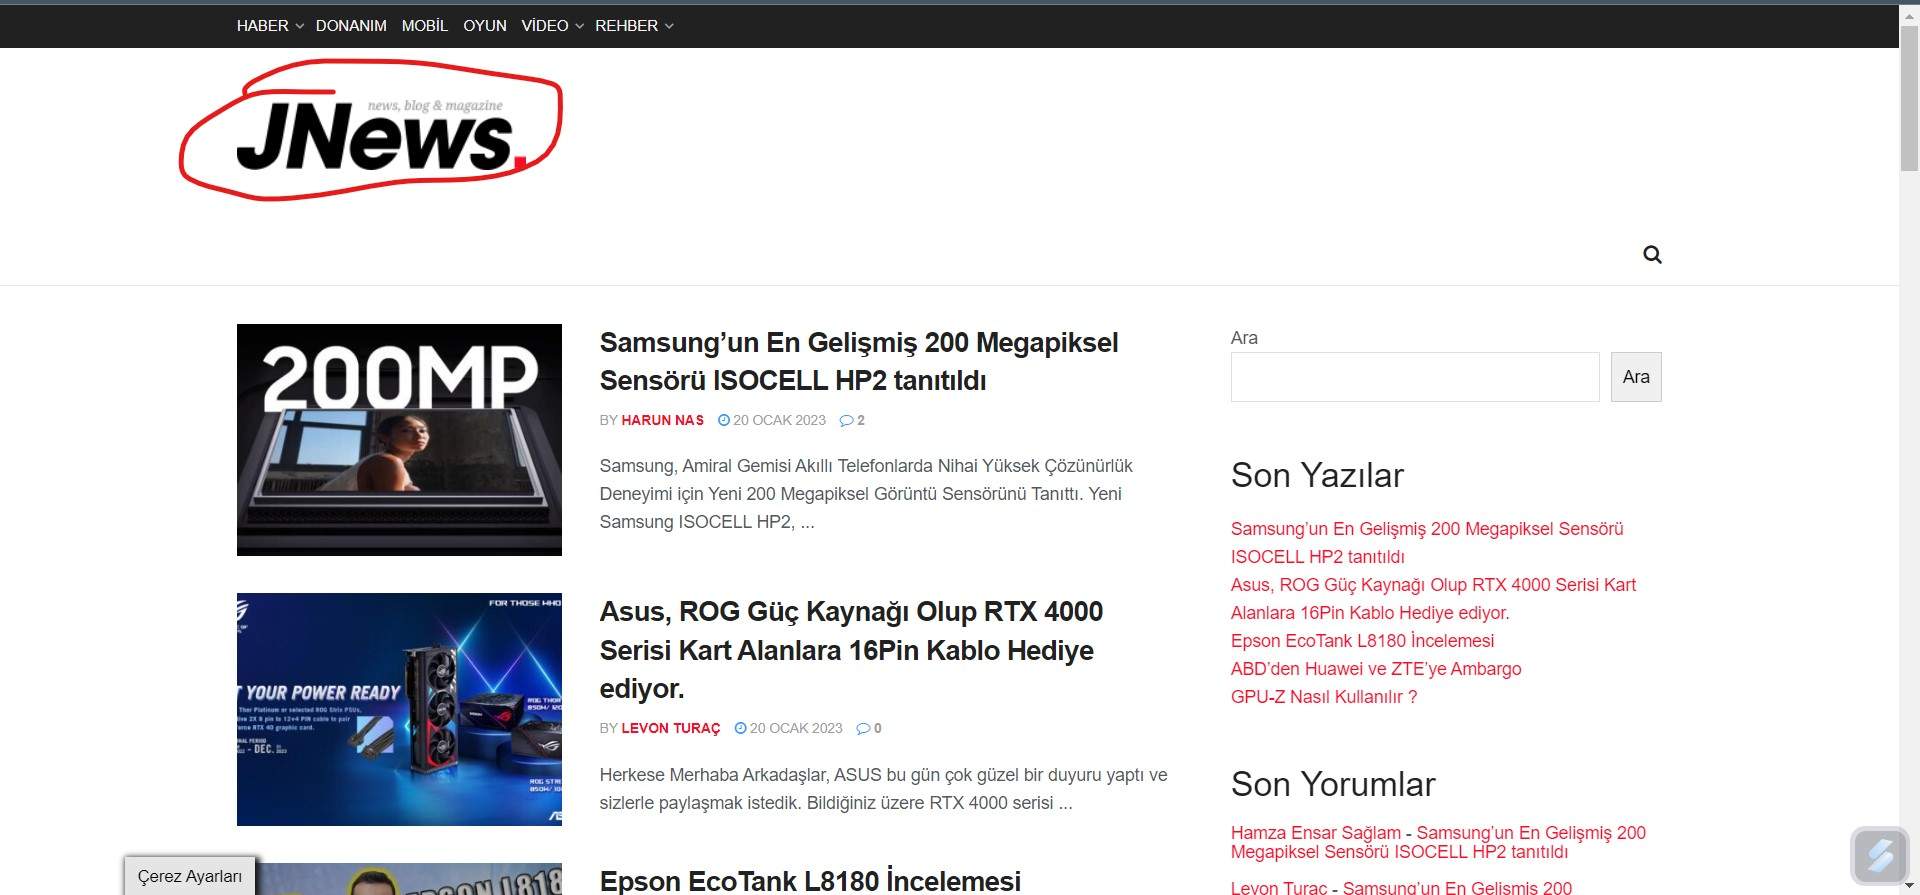Click the comment bubble icon on Samsung article
This screenshot has width=1920, height=895.
click(x=846, y=421)
